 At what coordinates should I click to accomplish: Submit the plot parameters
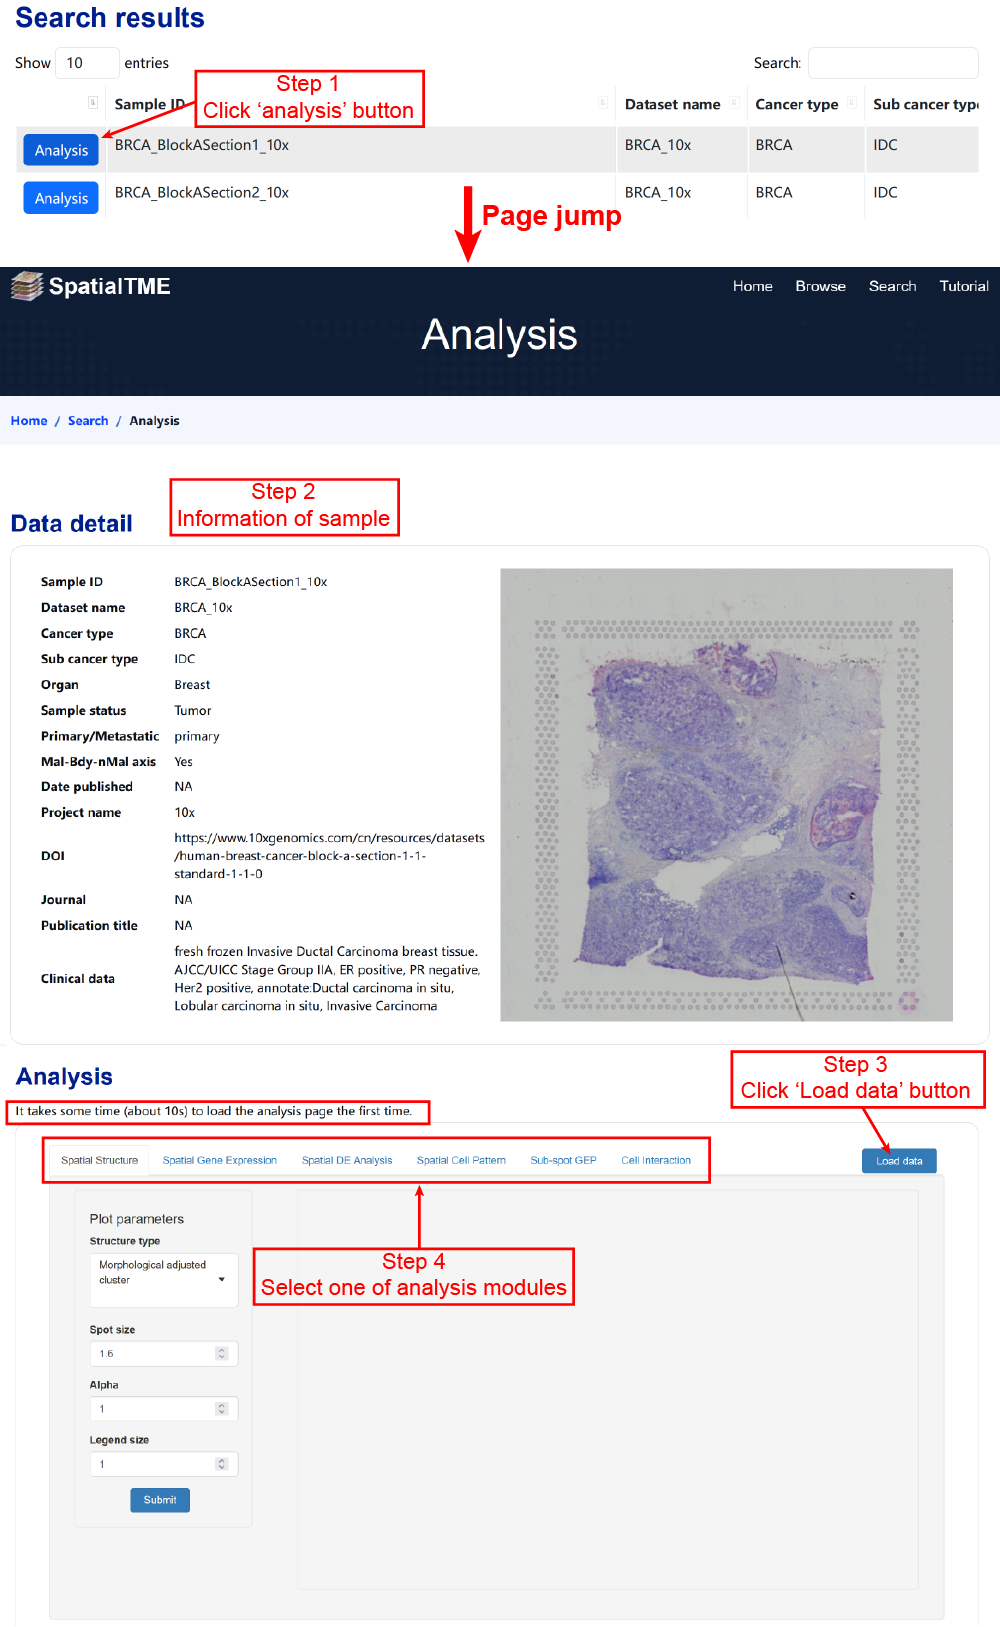click(x=160, y=1500)
